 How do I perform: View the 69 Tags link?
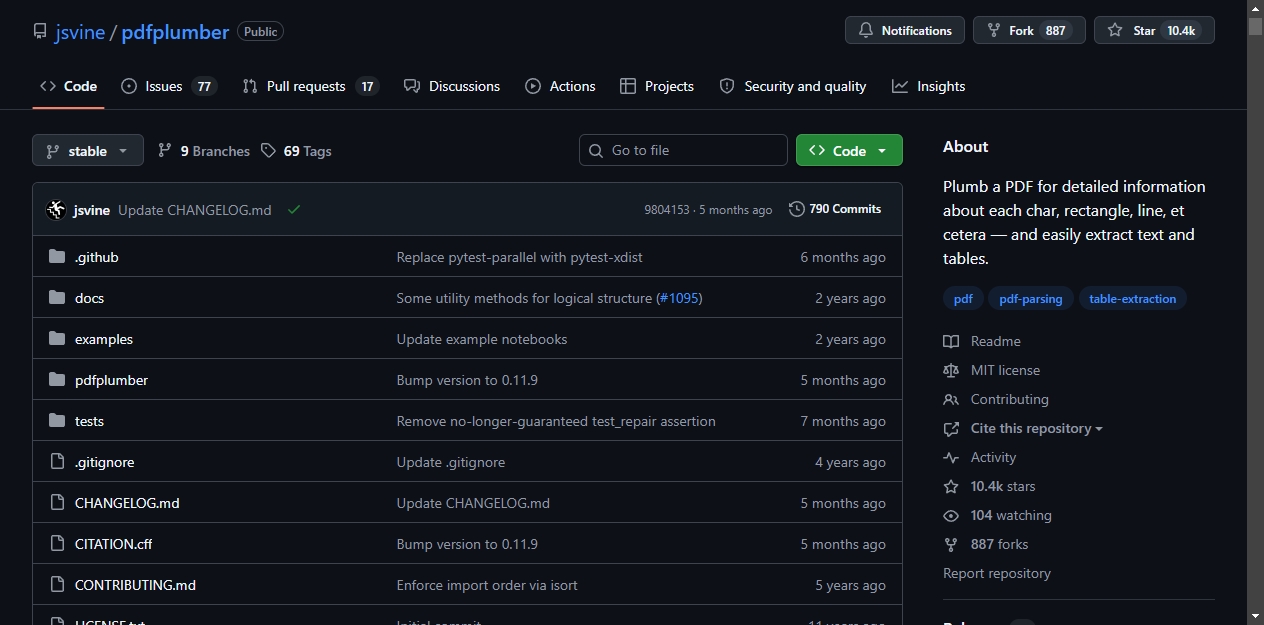[x=296, y=151]
